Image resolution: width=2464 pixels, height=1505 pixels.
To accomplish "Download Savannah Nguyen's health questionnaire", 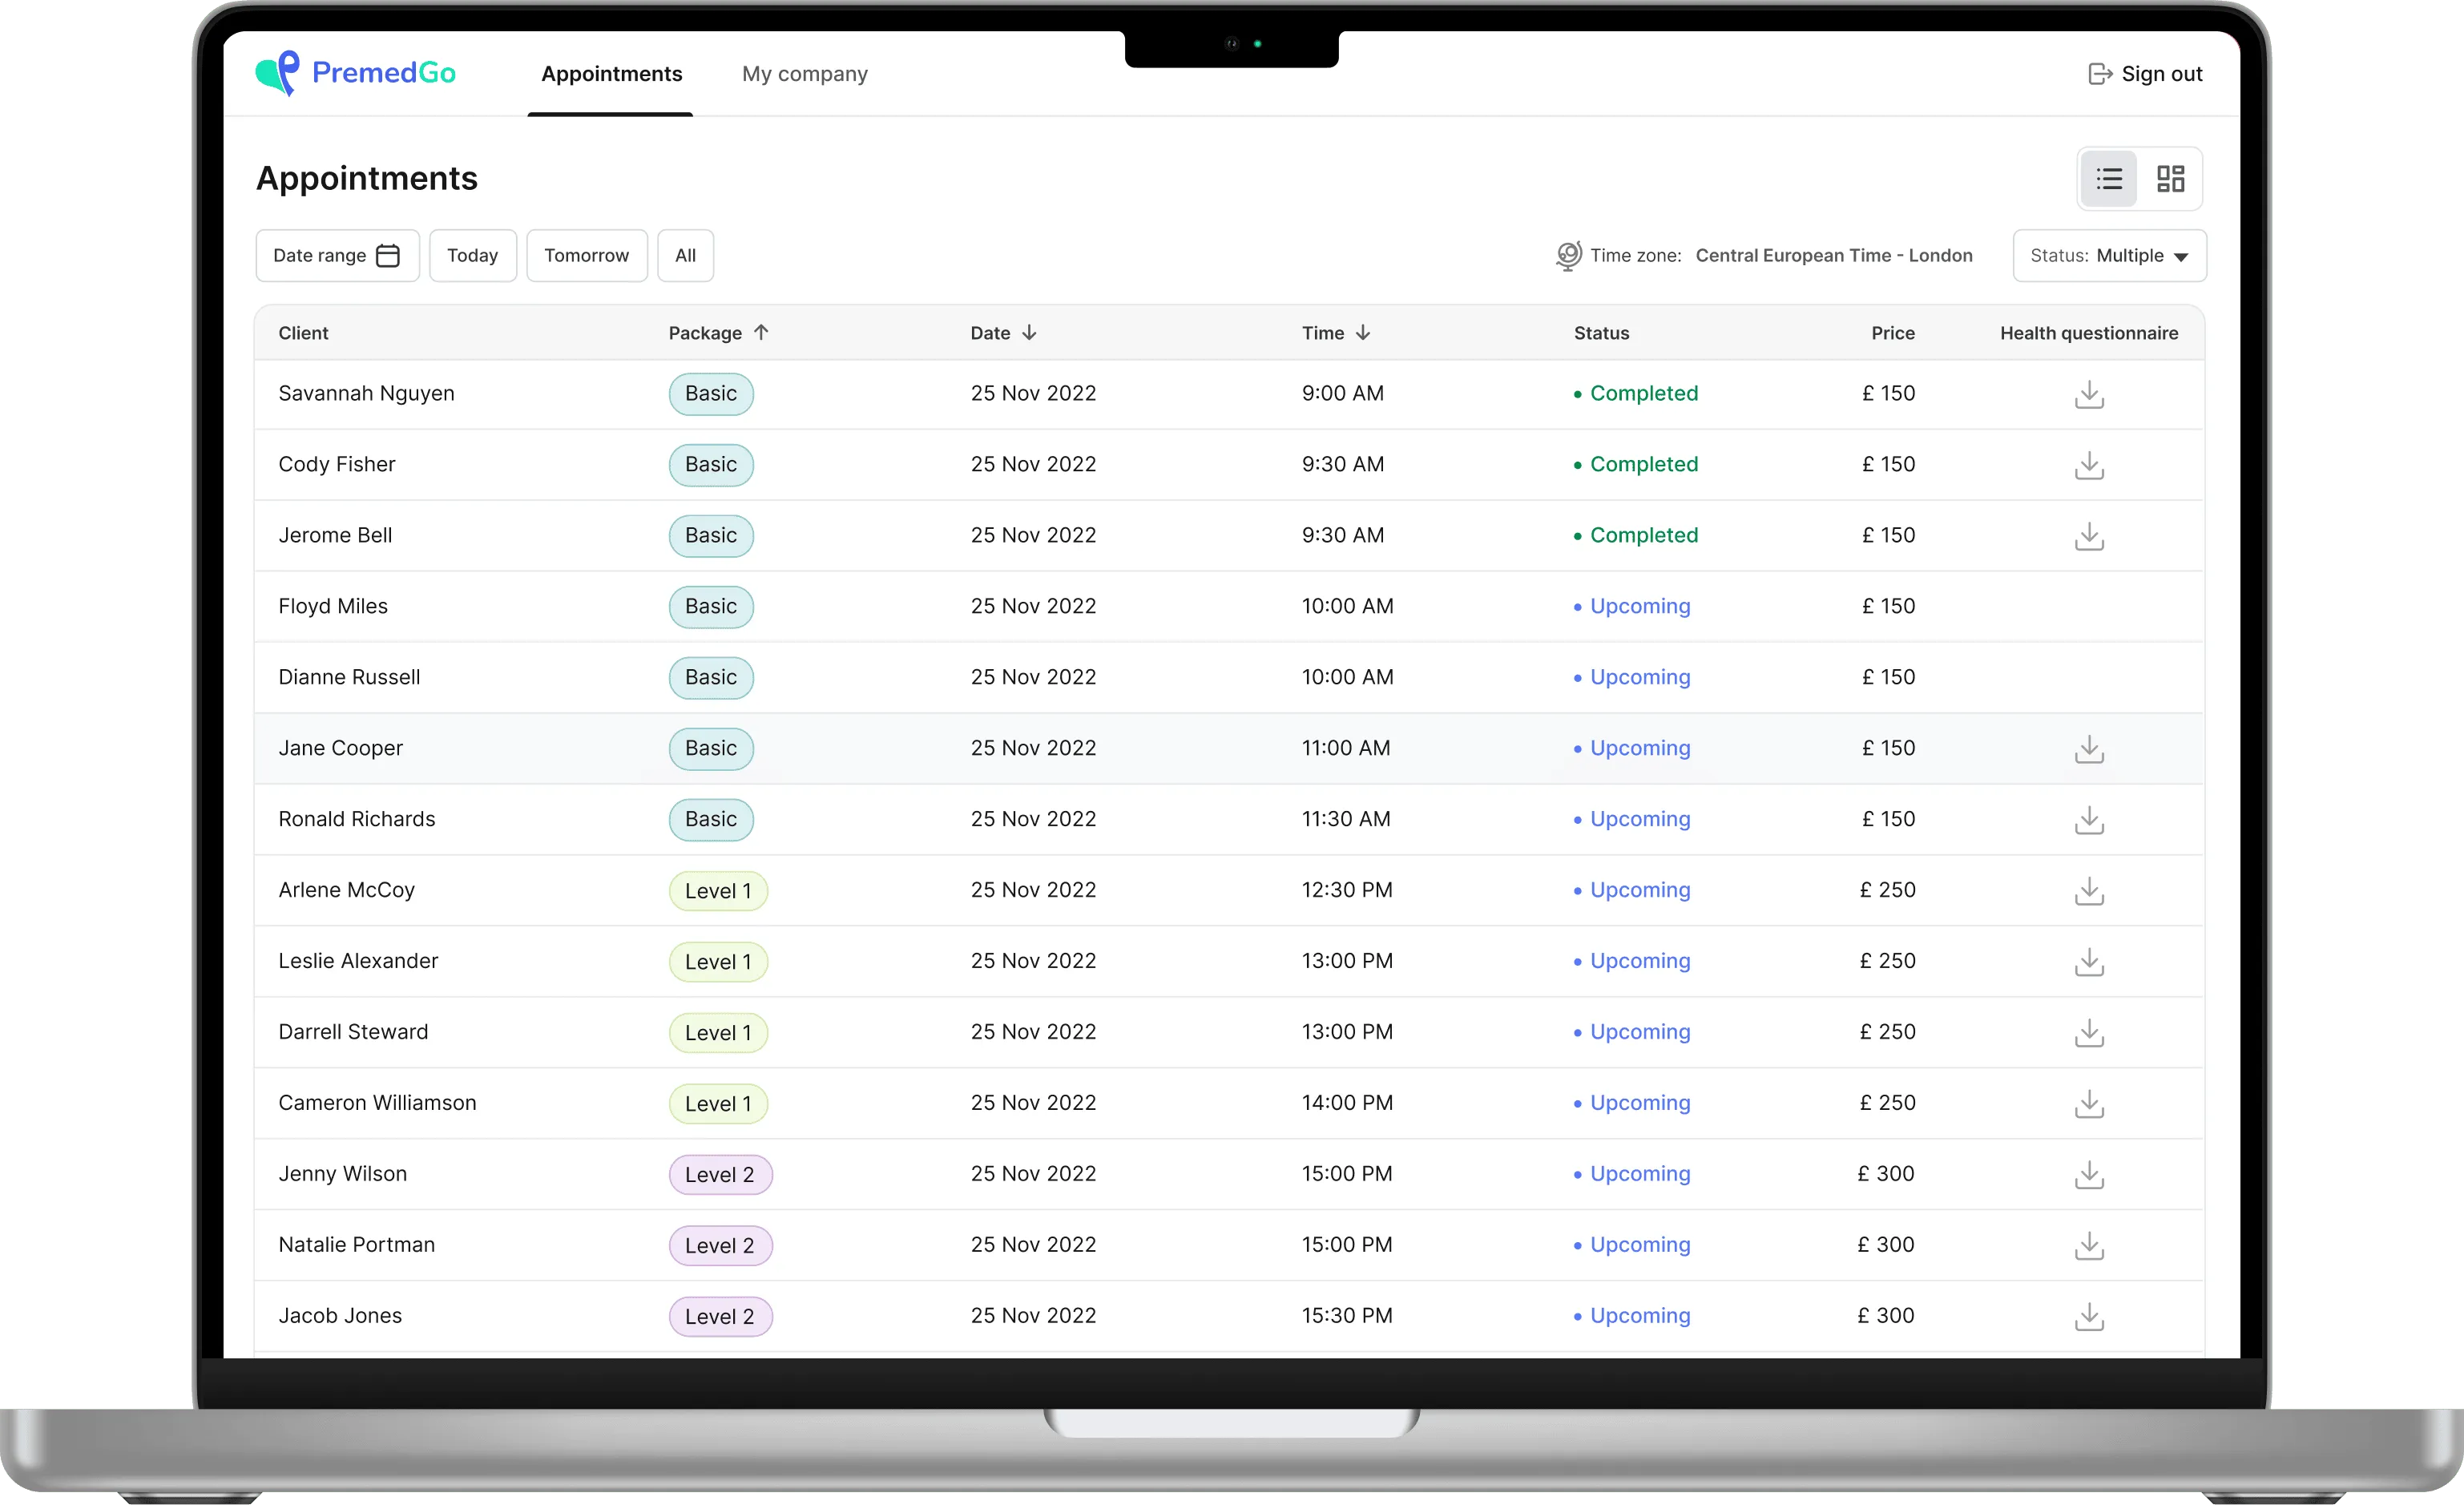I will tap(2089, 394).
